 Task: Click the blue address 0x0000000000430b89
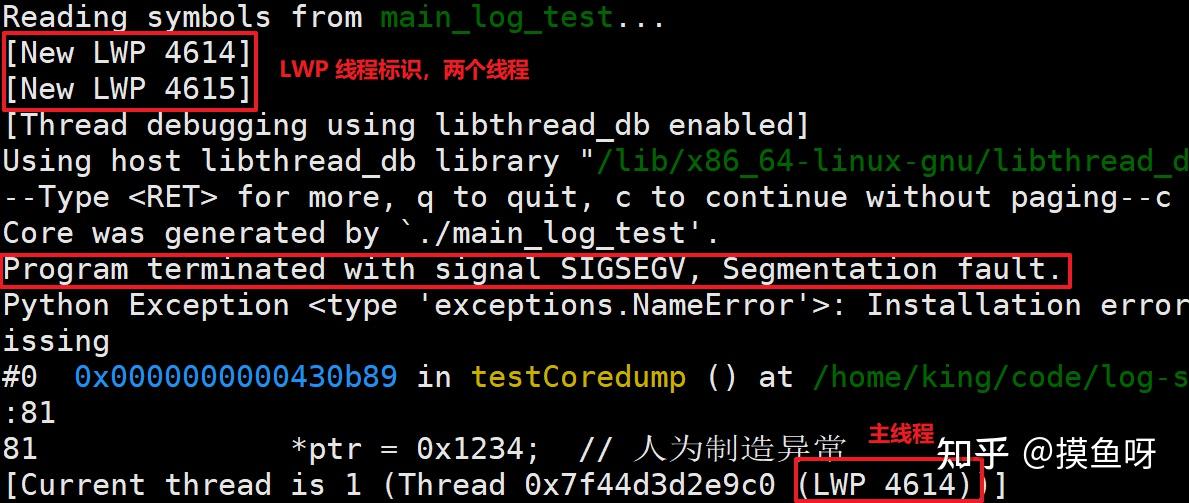(236, 377)
